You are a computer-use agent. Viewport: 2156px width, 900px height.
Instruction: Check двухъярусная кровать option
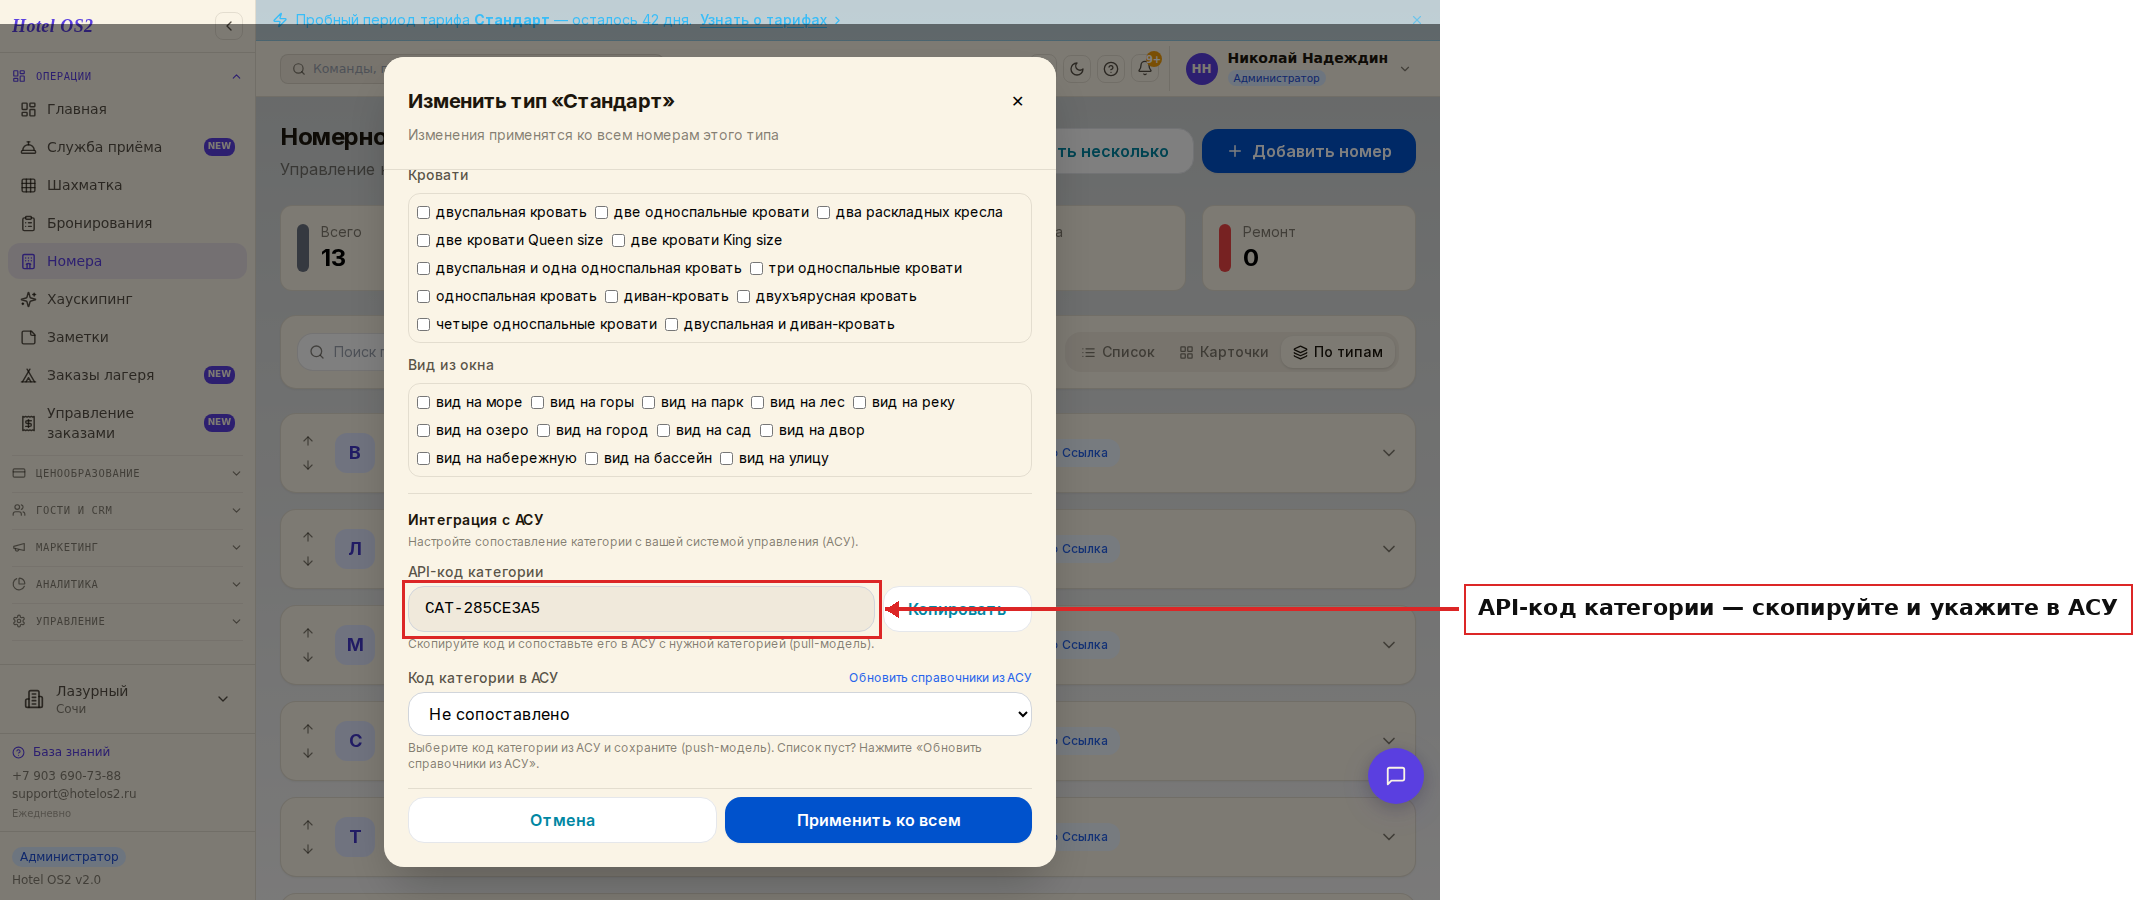pyautogui.click(x=744, y=296)
